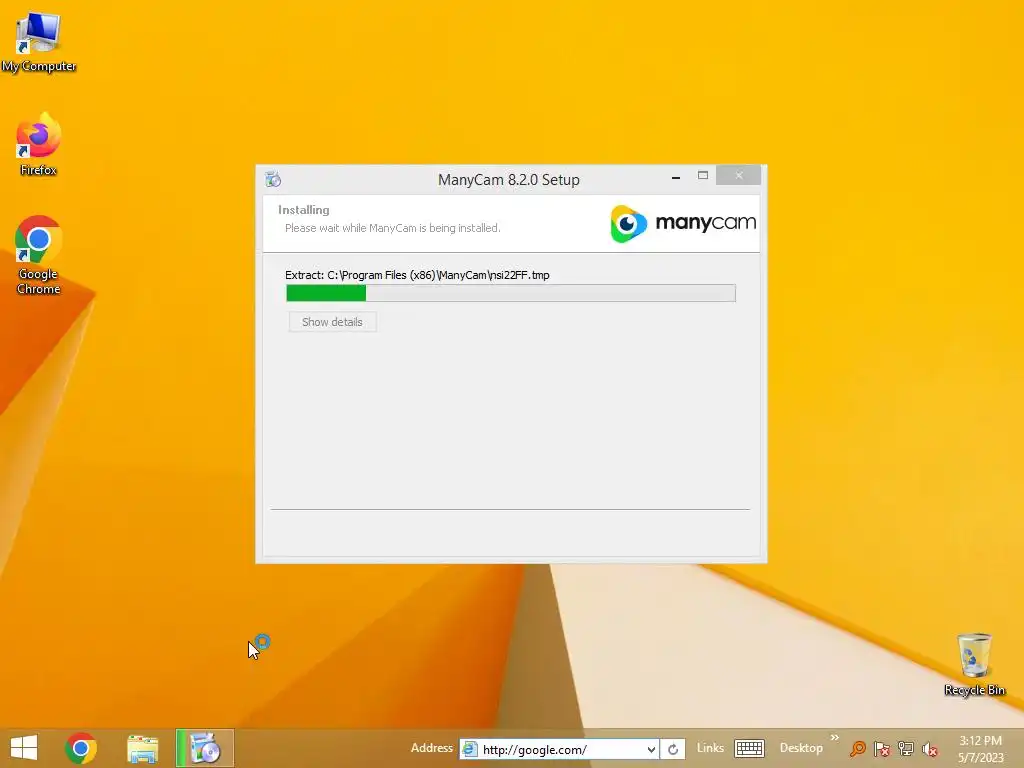Open the Action Center flag tray icon
Image resolution: width=1024 pixels, height=768 pixels.
pyautogui.click(x=882, y=748)
